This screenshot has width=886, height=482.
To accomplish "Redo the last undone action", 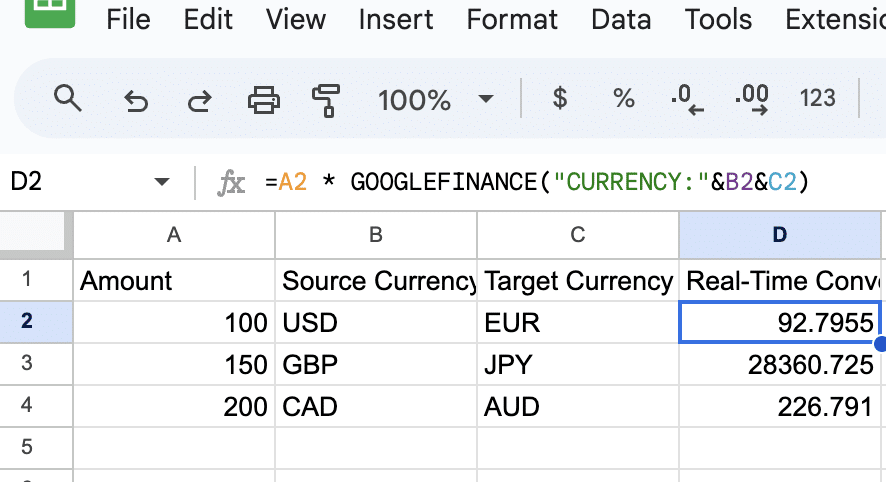I will pos(199,102).
